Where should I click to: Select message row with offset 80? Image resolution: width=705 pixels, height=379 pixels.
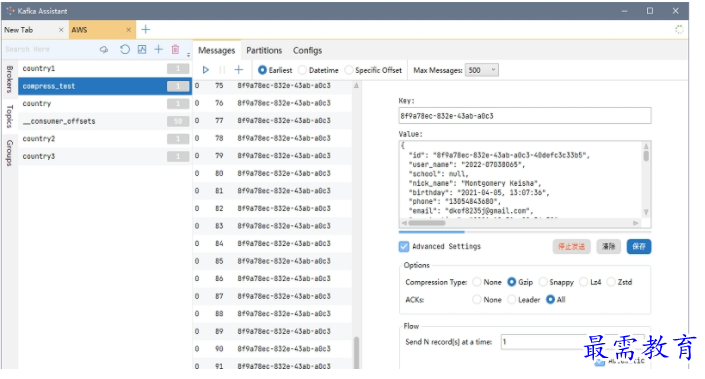pyautogui.click(x=273, y=173)
